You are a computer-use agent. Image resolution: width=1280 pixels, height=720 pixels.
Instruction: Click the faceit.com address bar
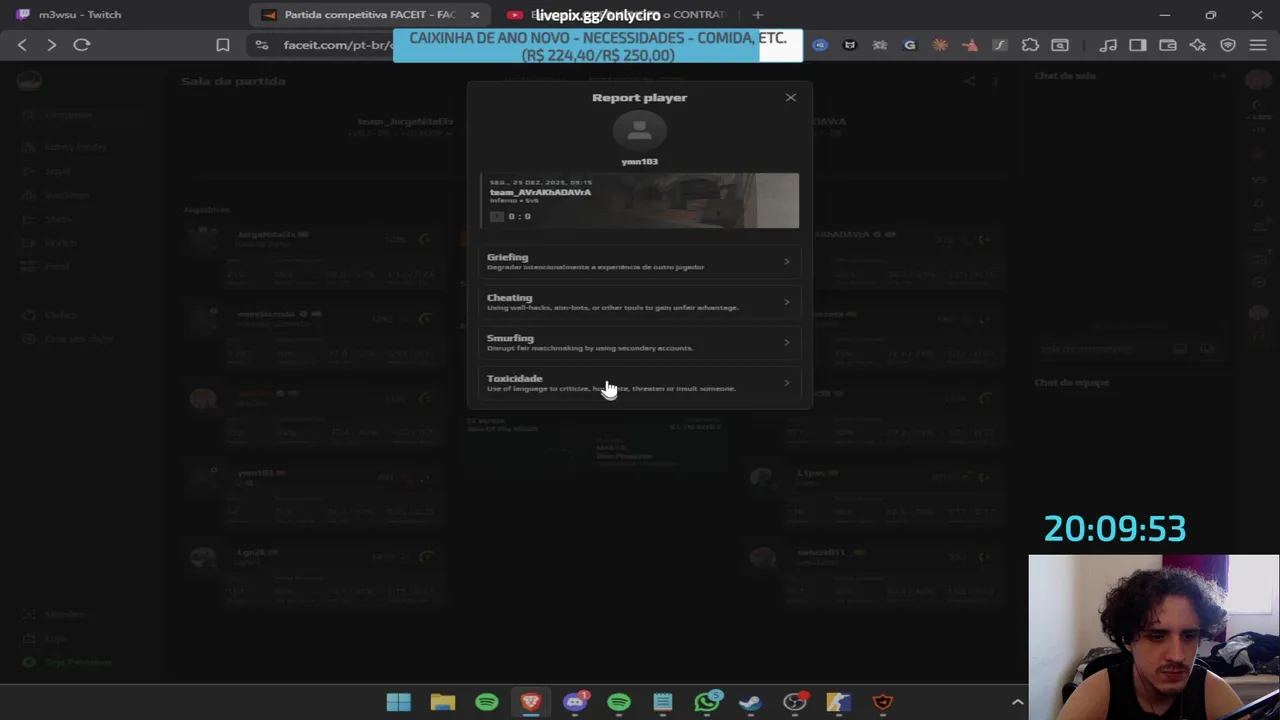(x=338, y=45)
